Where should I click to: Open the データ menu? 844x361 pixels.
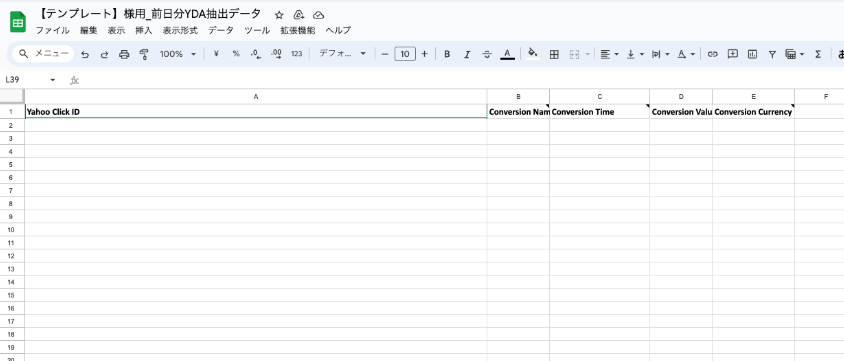click(221, 30)
